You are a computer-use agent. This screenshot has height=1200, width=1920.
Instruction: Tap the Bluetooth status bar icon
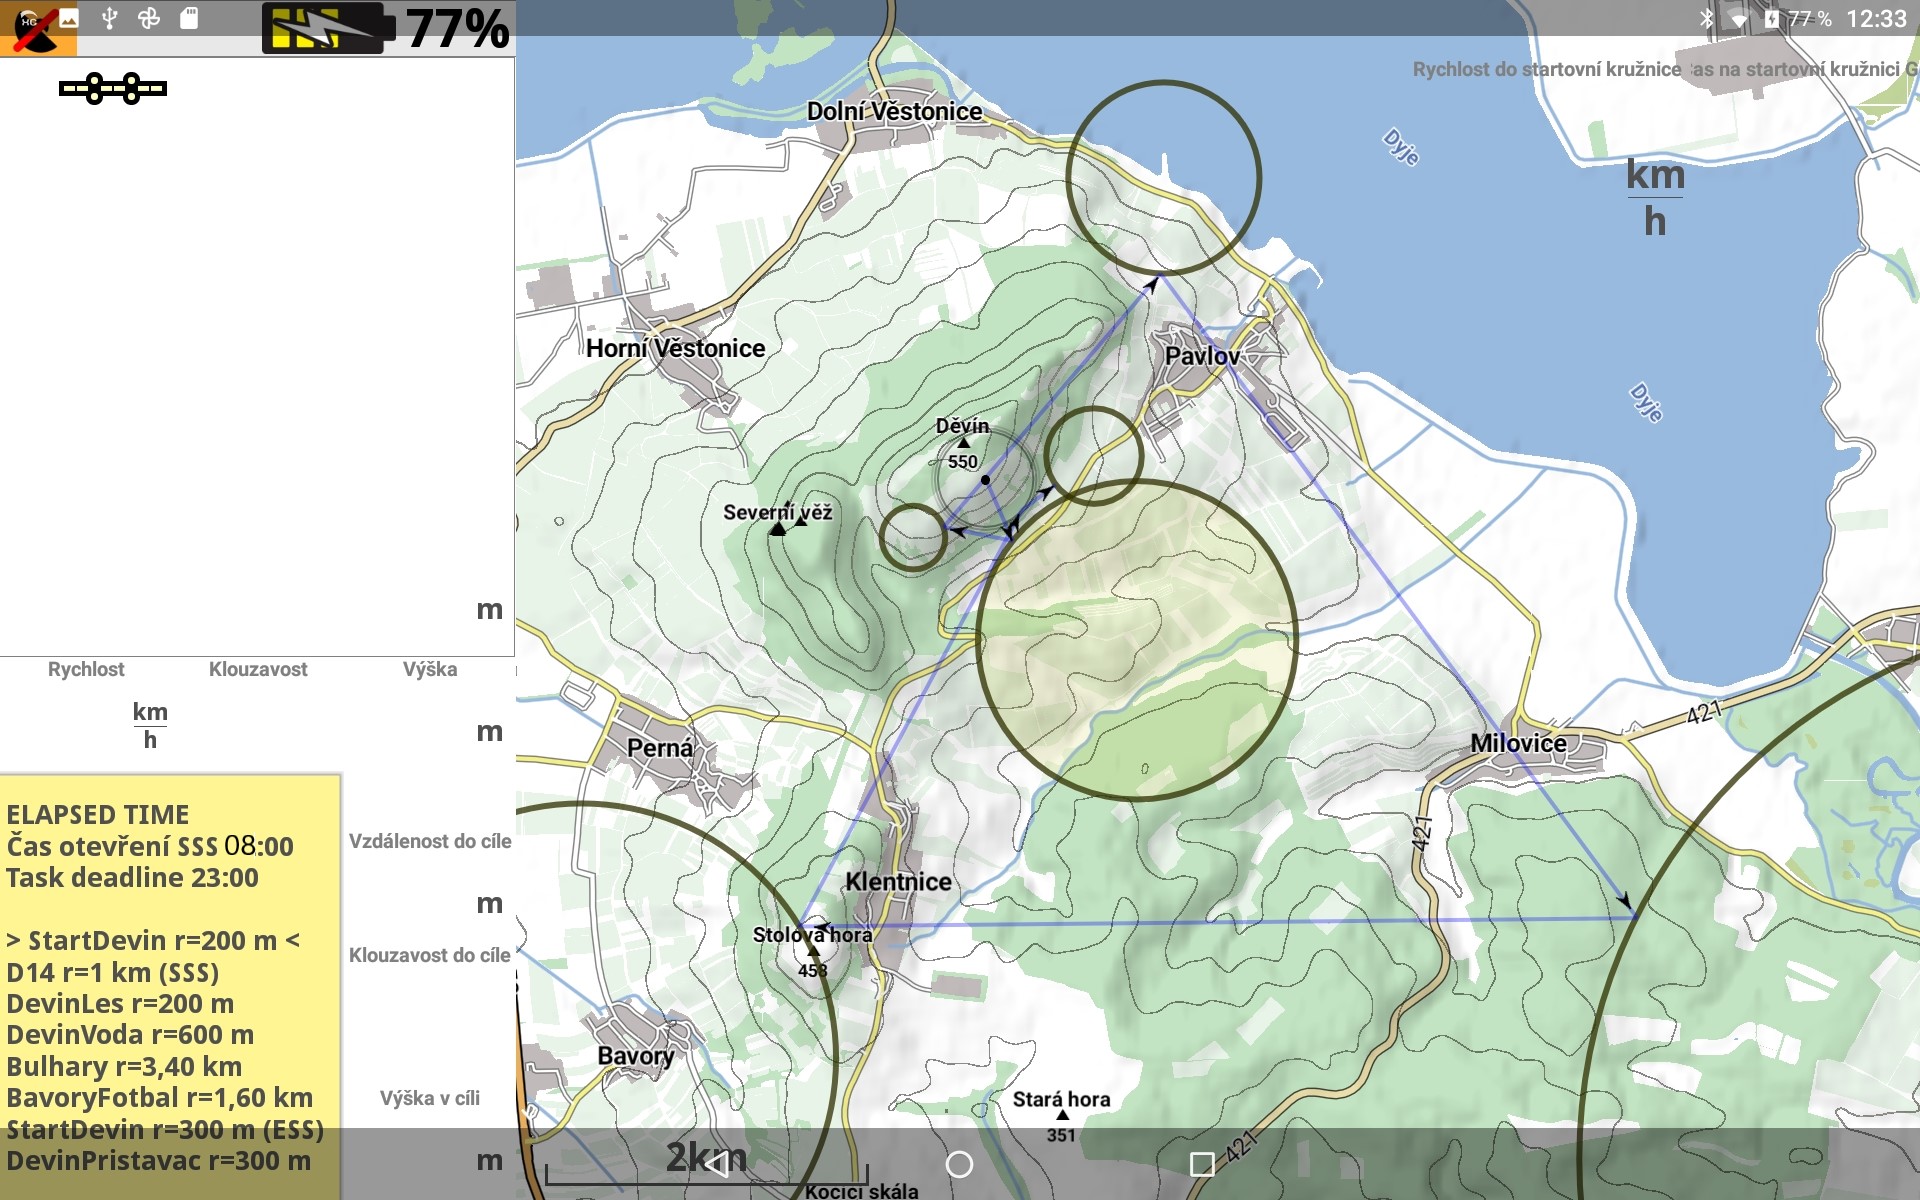1706,18
